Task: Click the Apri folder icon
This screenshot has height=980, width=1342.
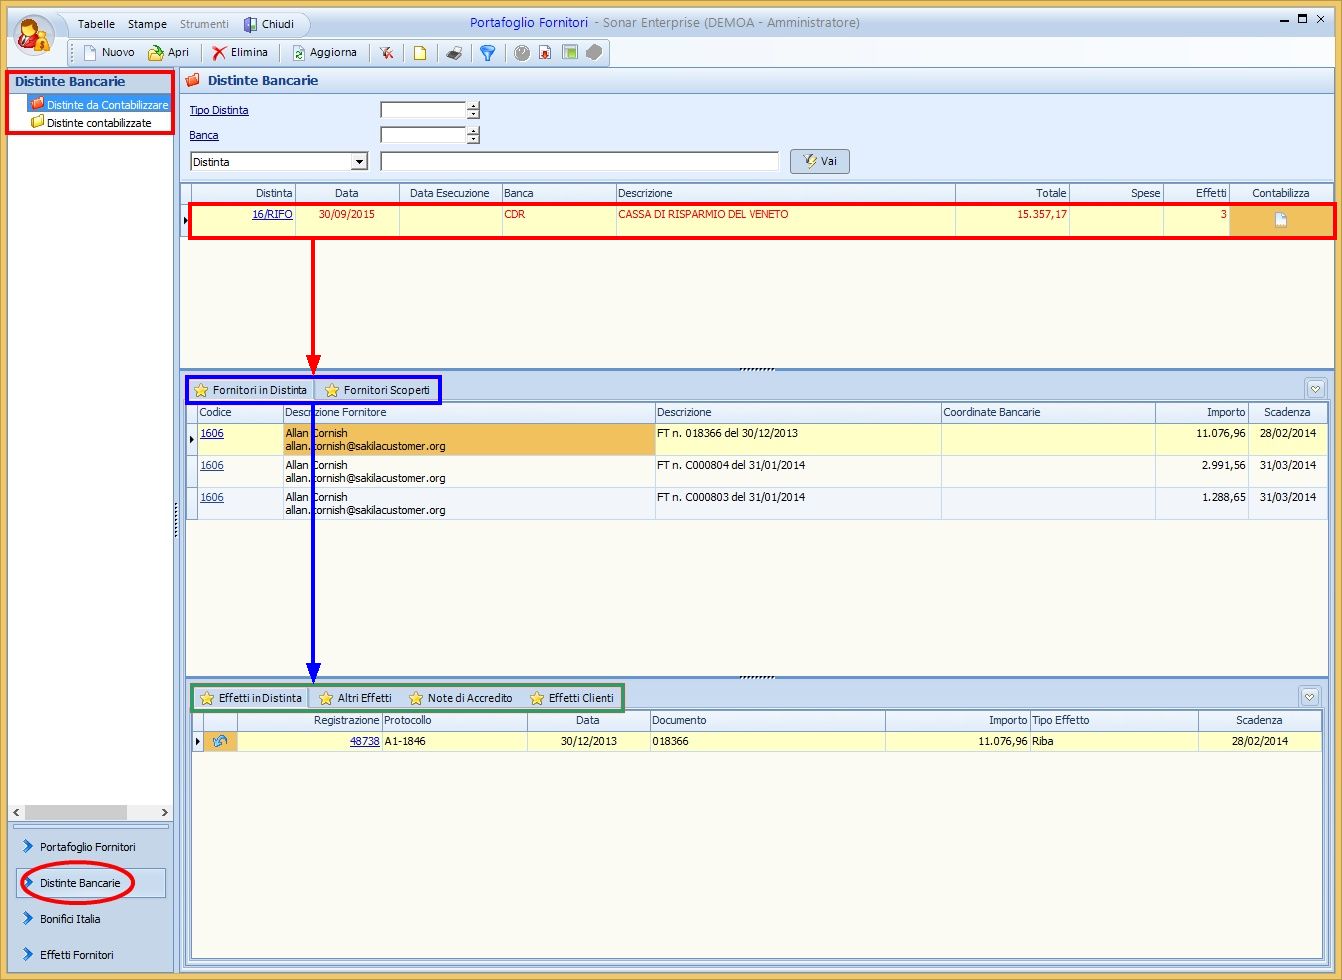Action: [x=156, y=53]
